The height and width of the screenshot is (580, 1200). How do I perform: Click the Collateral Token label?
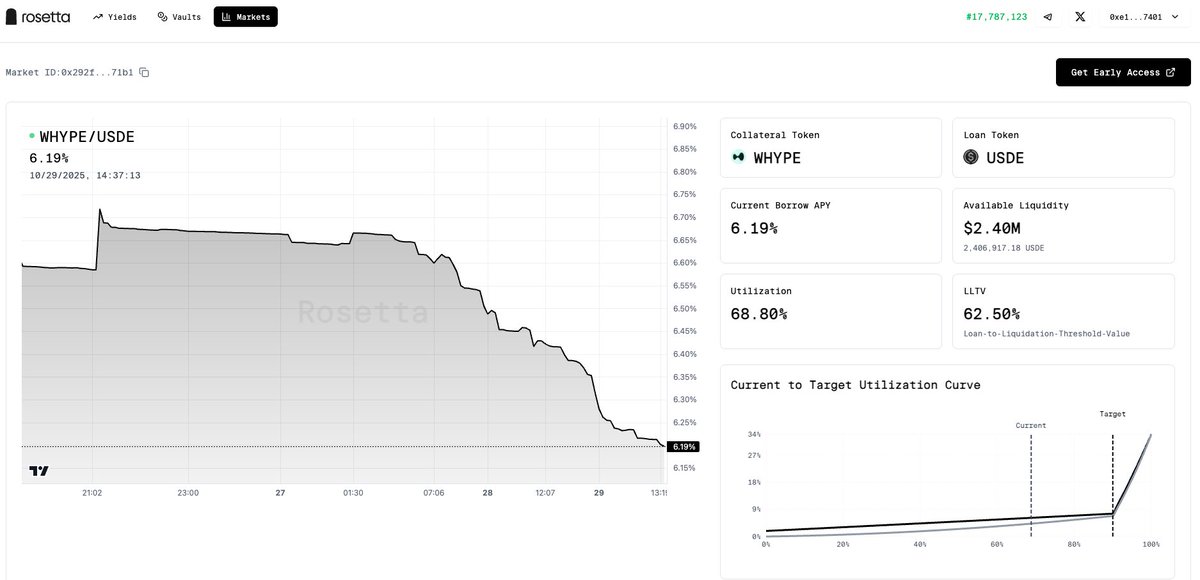pyautogui.click(x=775, y=135)
